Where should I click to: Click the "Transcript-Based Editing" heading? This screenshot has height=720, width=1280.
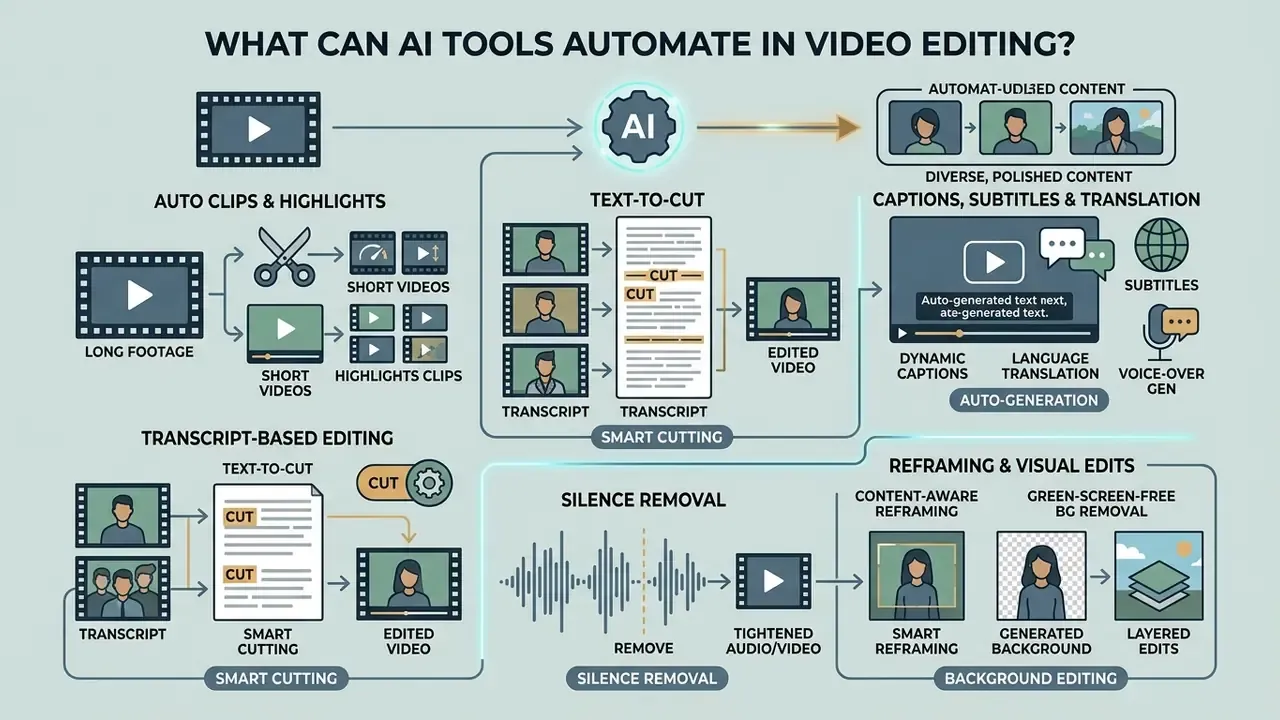[x=267, y=438]
